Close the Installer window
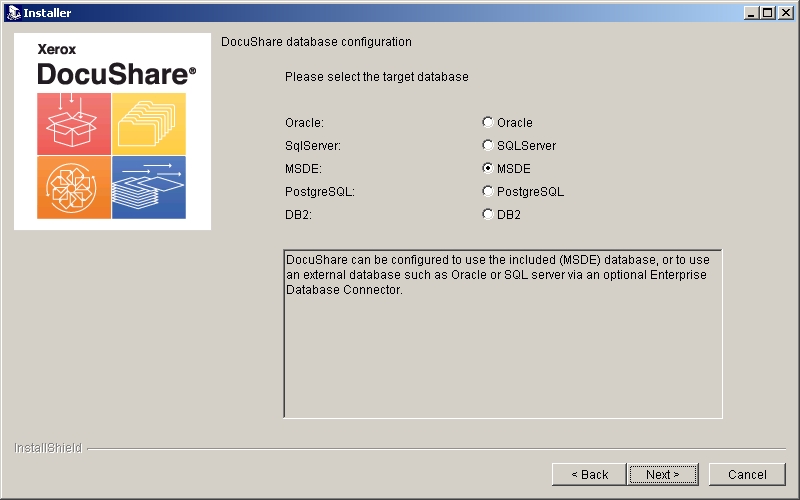Image resolution: width=800 pixels, height=500 pixels. pyautogui.click(x=786, y=13)
